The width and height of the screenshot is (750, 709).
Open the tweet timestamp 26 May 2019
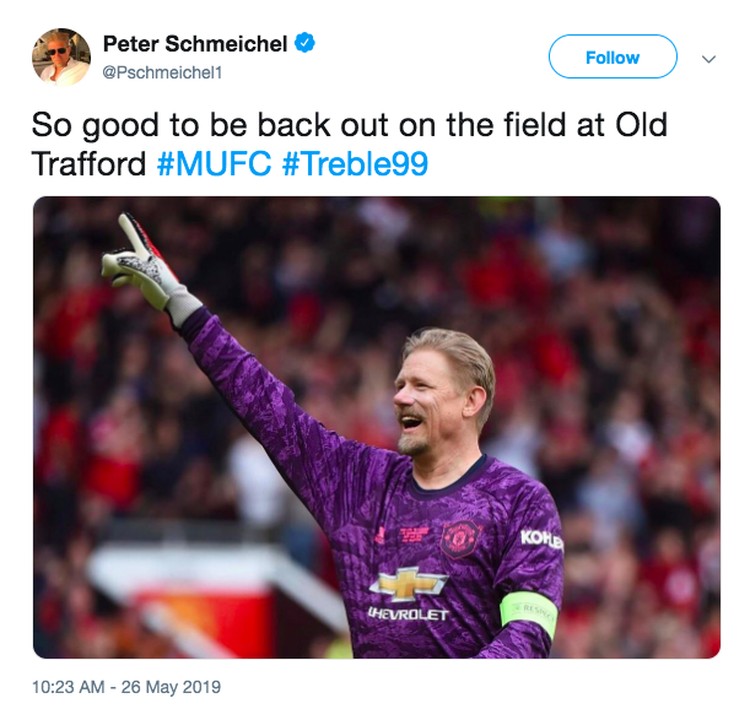click(x=126, y=687)
